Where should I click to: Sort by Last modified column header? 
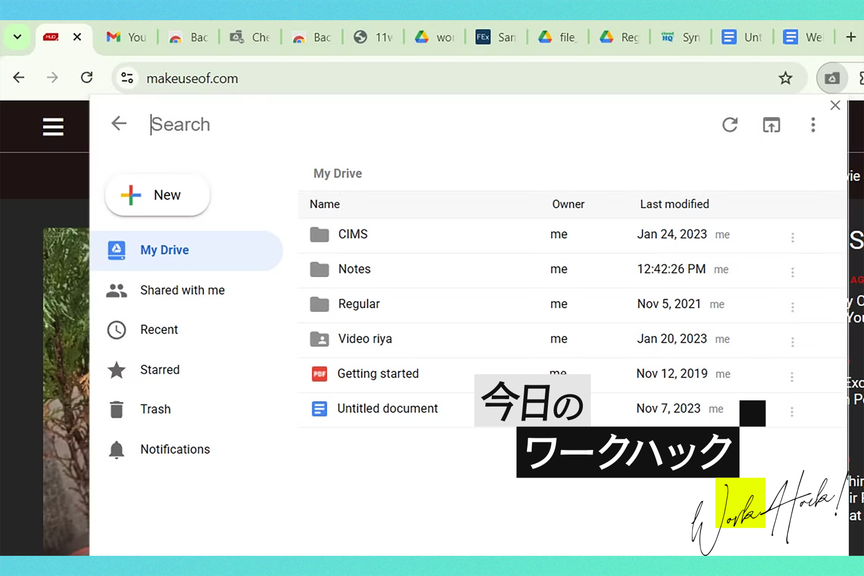tap(674, 204)
